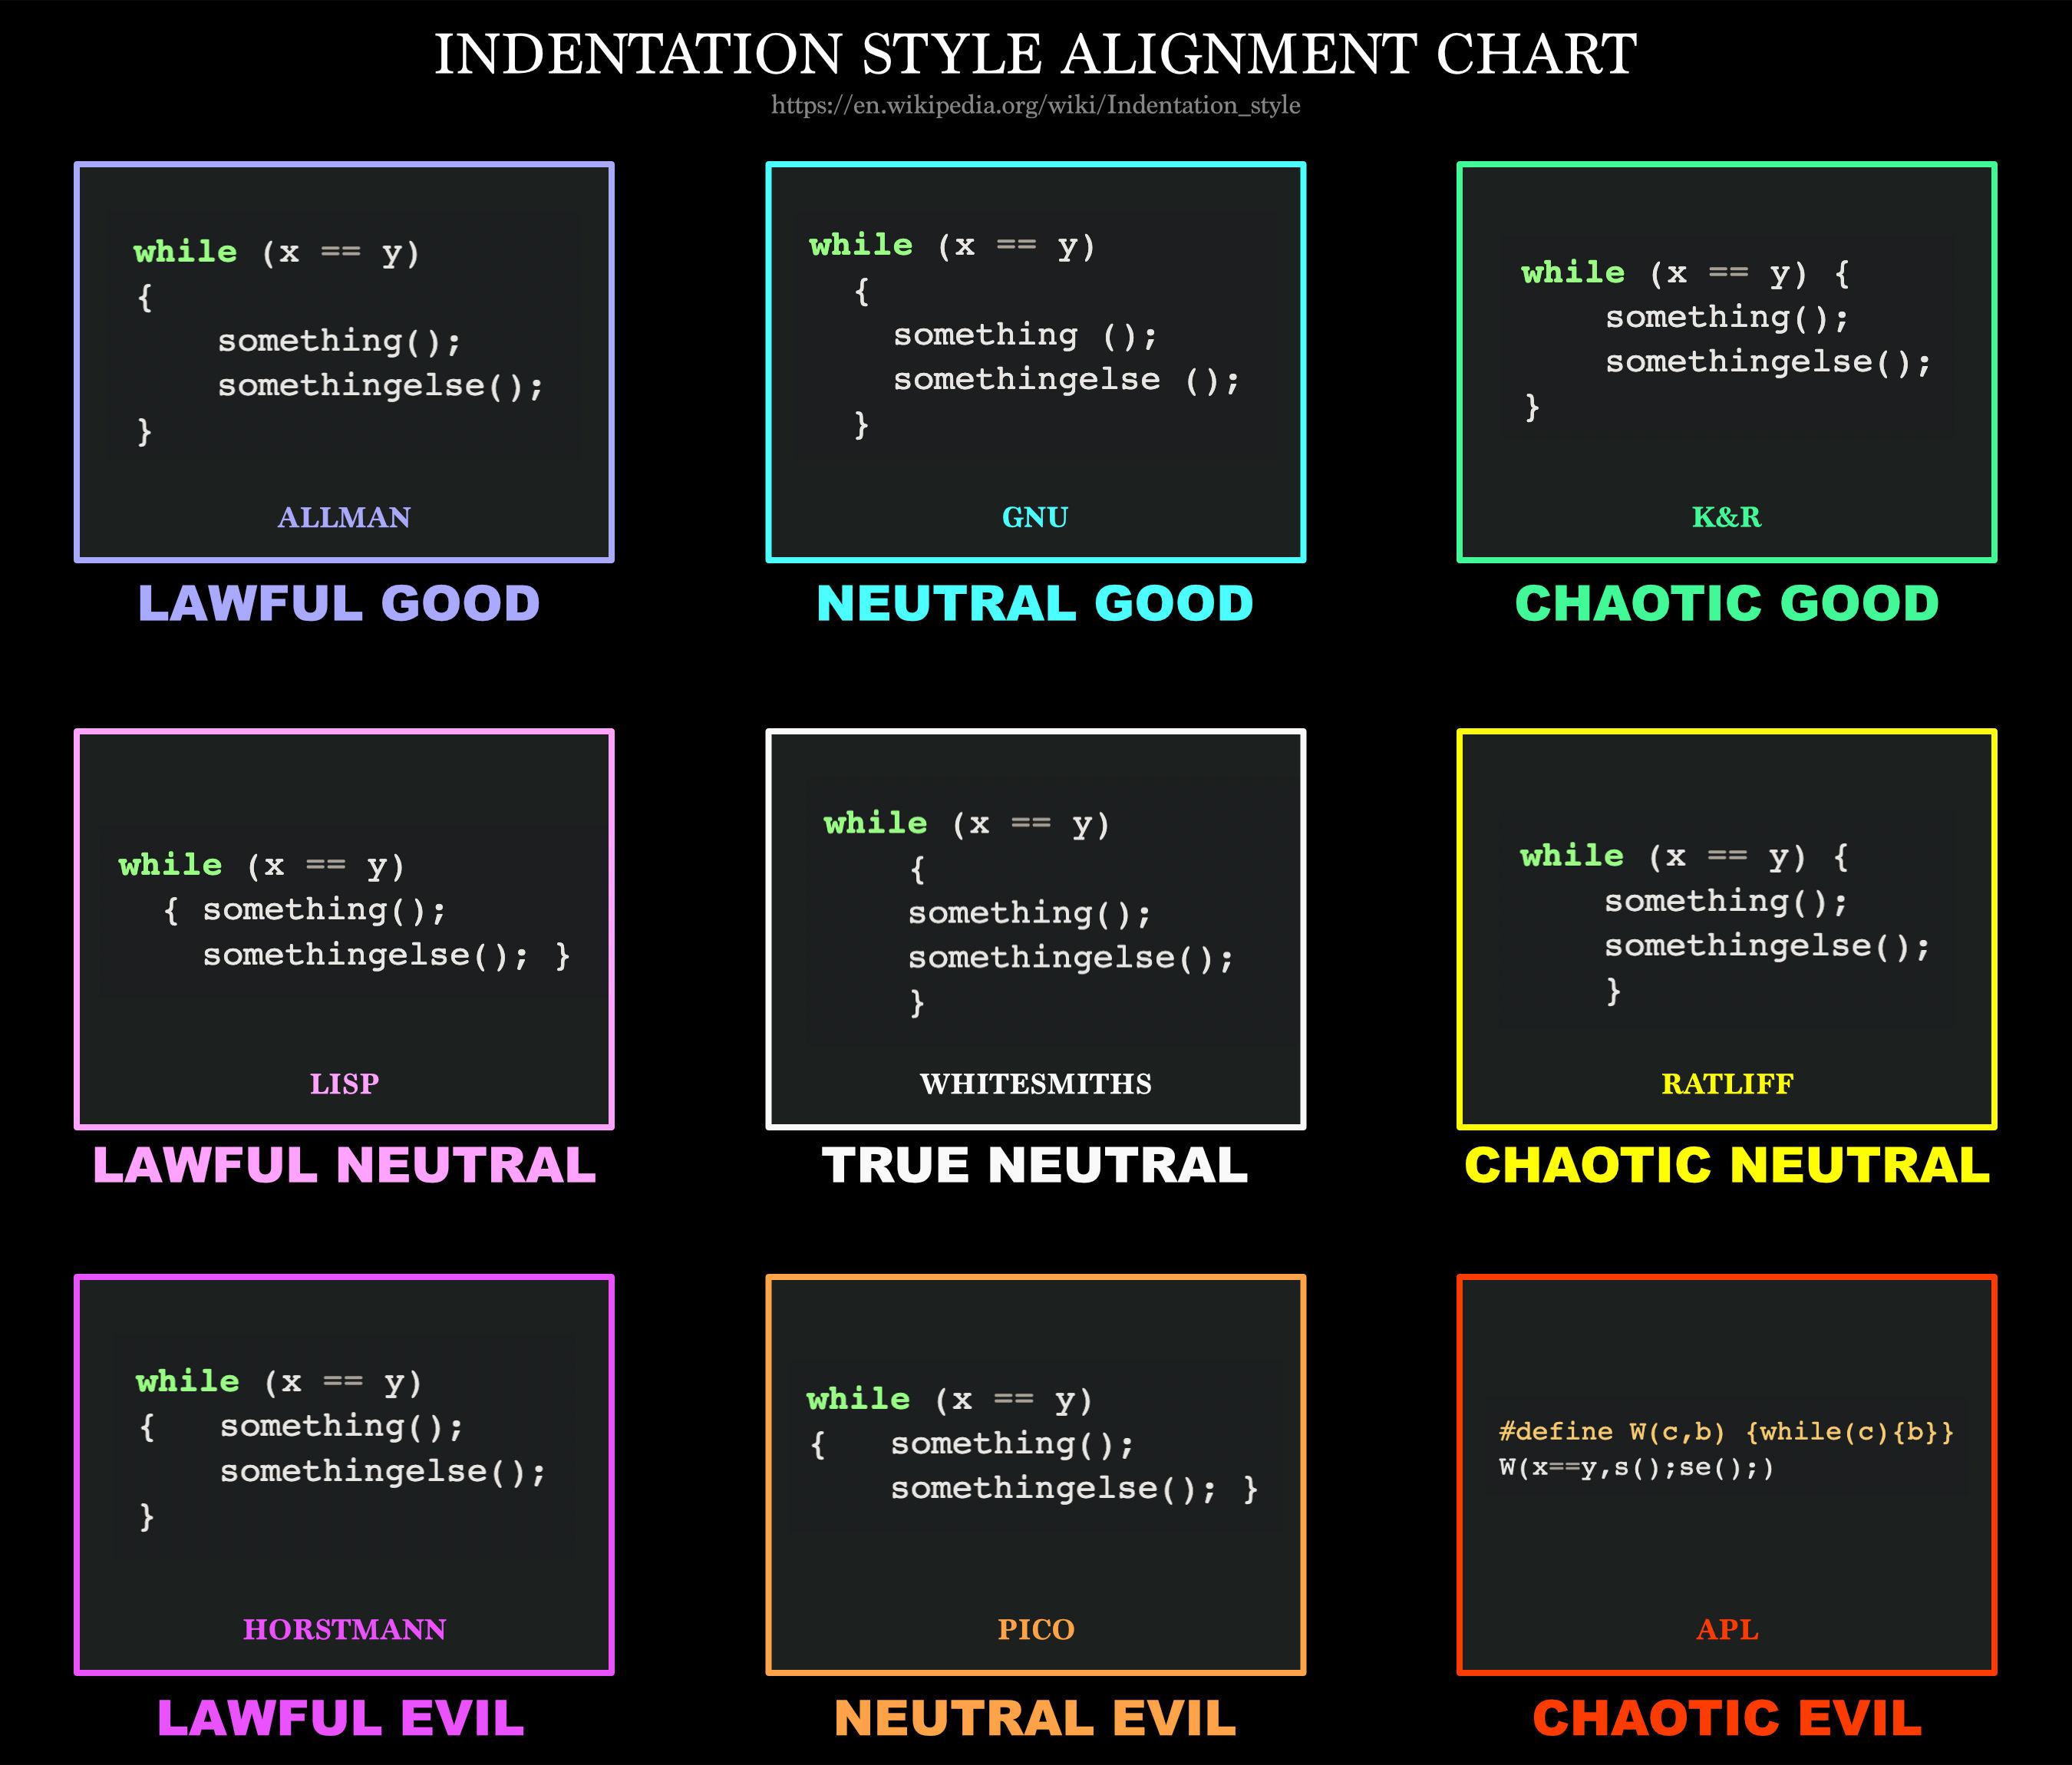The image size is (2072, 1765).
Task: Click the CHAOTIC EVIL heading
Action: (x=1726, y=1719)
